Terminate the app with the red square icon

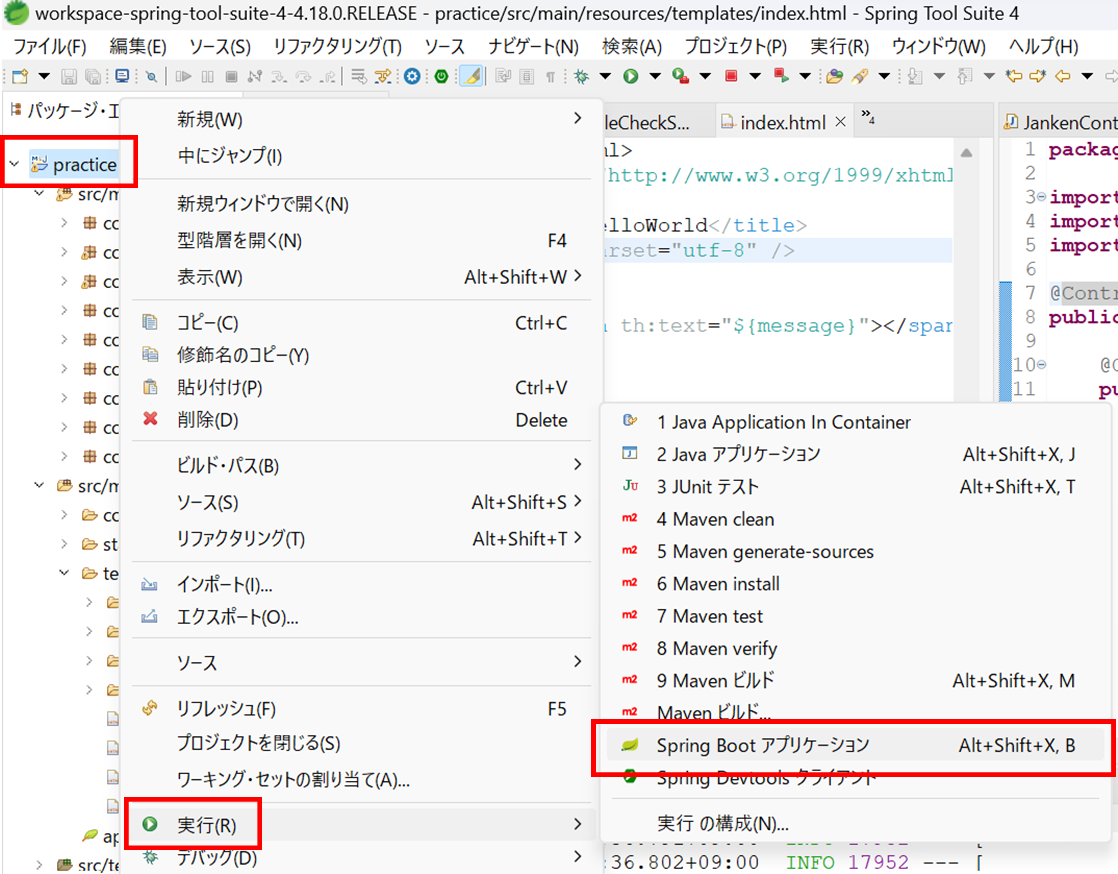pos(730,75)
